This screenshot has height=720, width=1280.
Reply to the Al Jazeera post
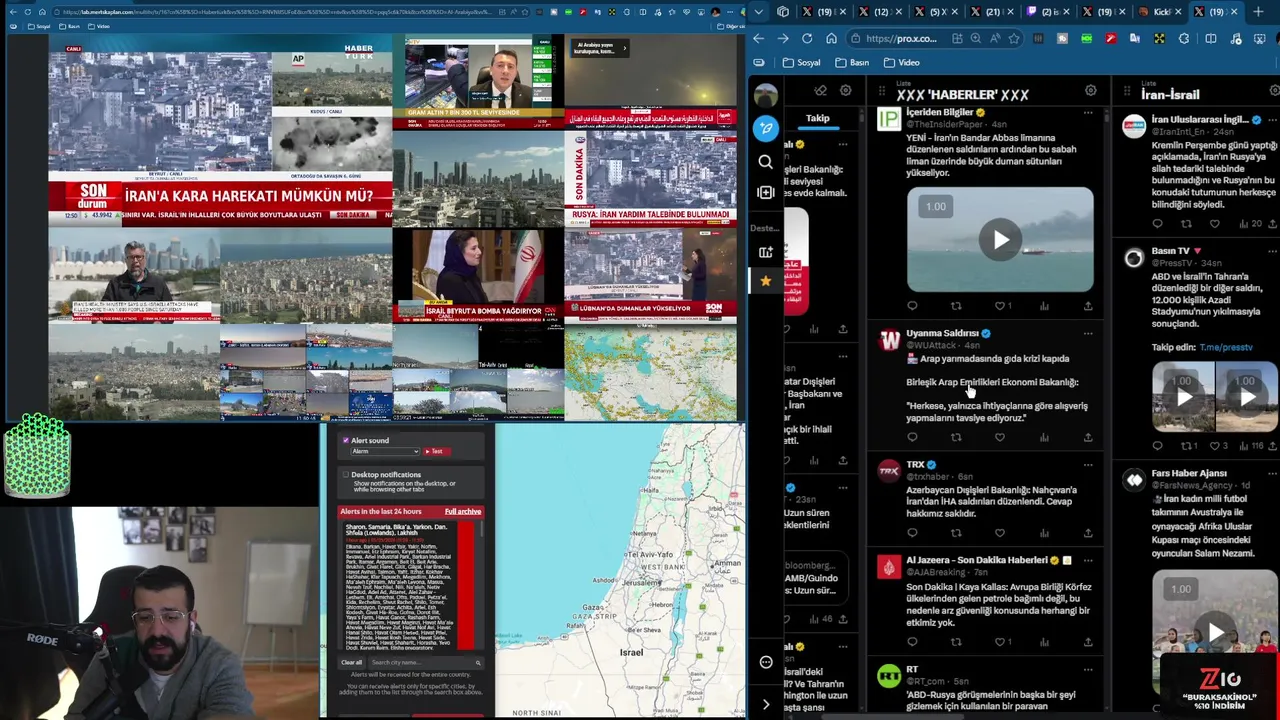click(x=912, y=642)
